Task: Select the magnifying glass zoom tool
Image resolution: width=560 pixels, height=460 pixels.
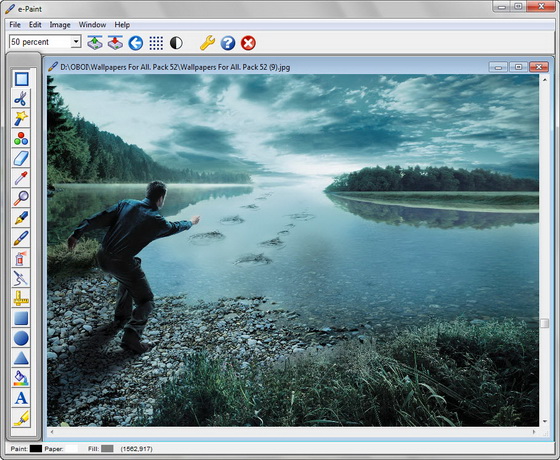Action: point(21,198)
